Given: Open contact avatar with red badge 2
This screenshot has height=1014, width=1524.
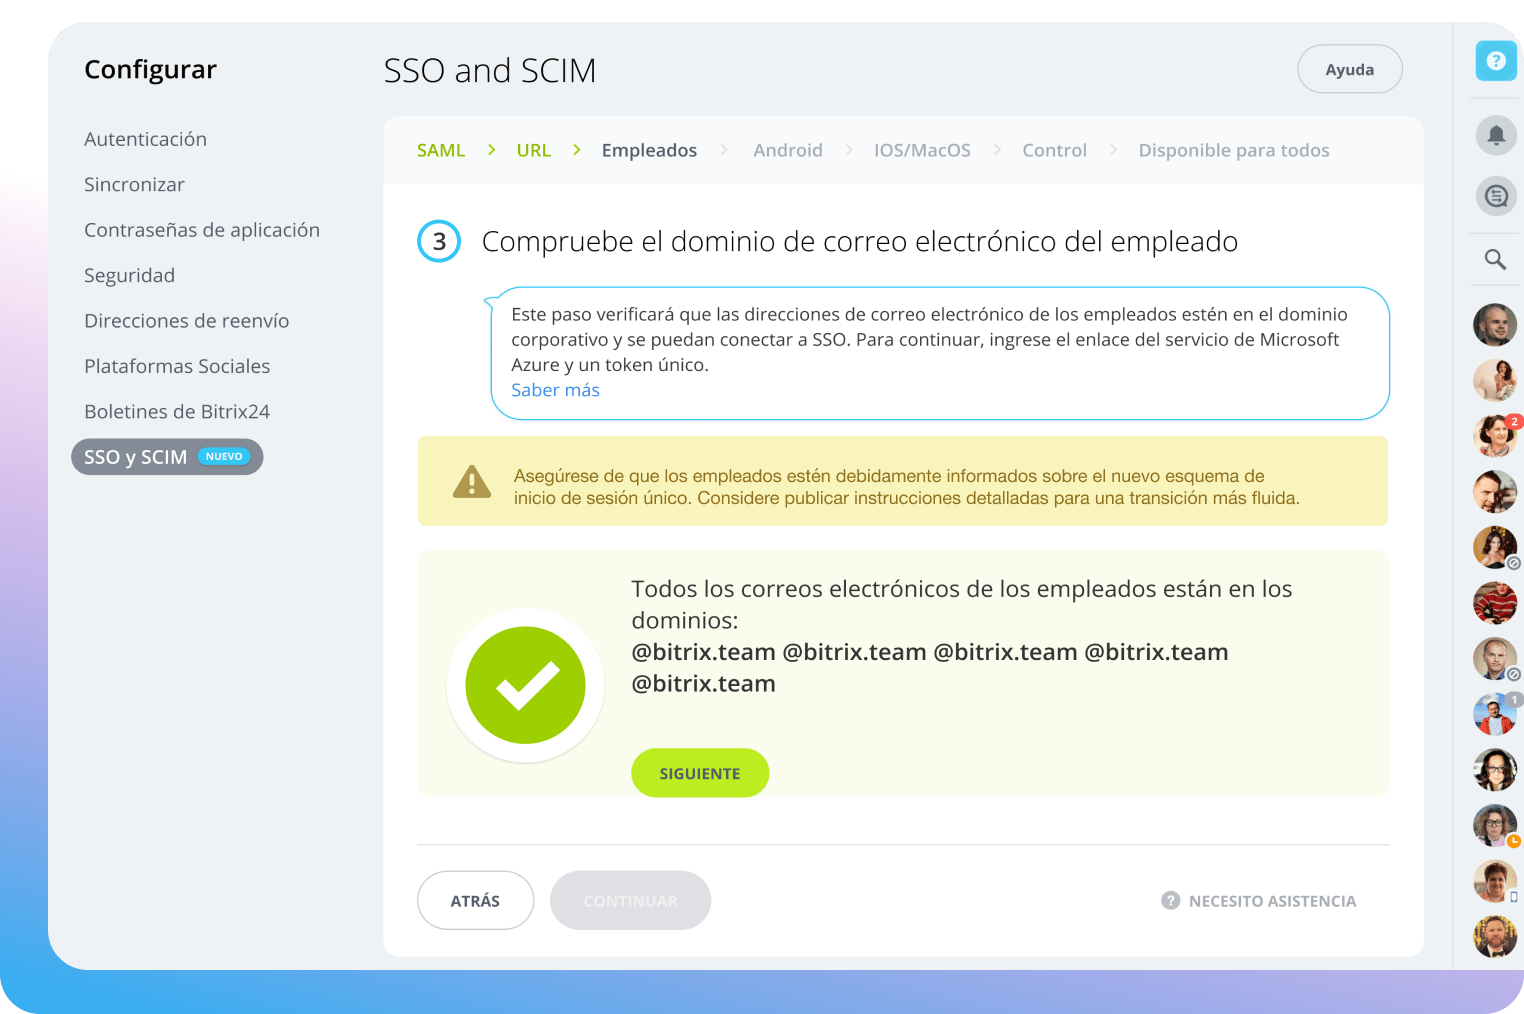Looking at the screenshot, I should [1494, 436].
